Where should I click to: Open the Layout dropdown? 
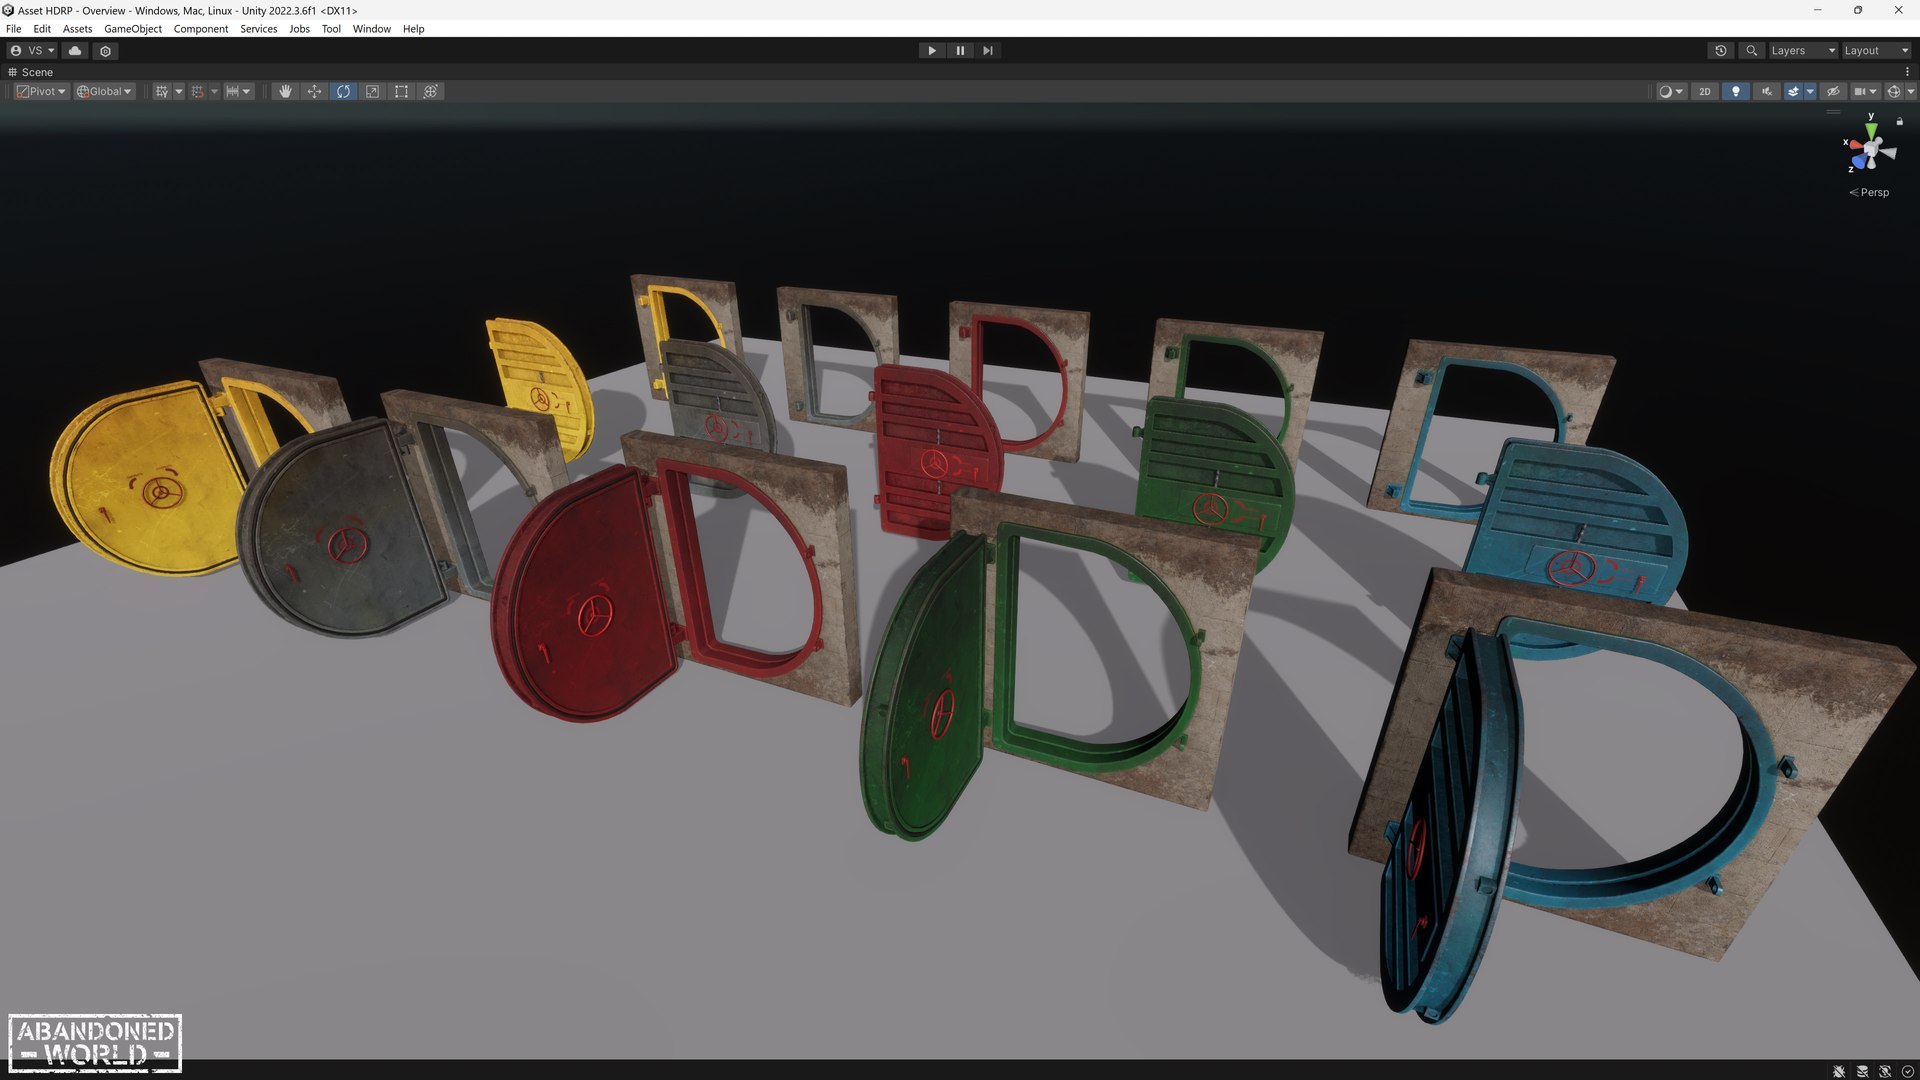[1877, 50]
